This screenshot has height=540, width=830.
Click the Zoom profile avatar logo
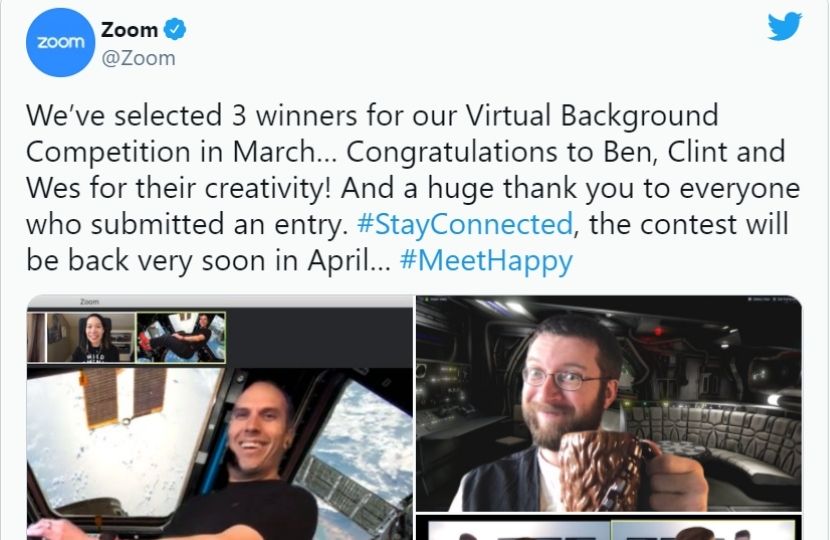point(60,42)
